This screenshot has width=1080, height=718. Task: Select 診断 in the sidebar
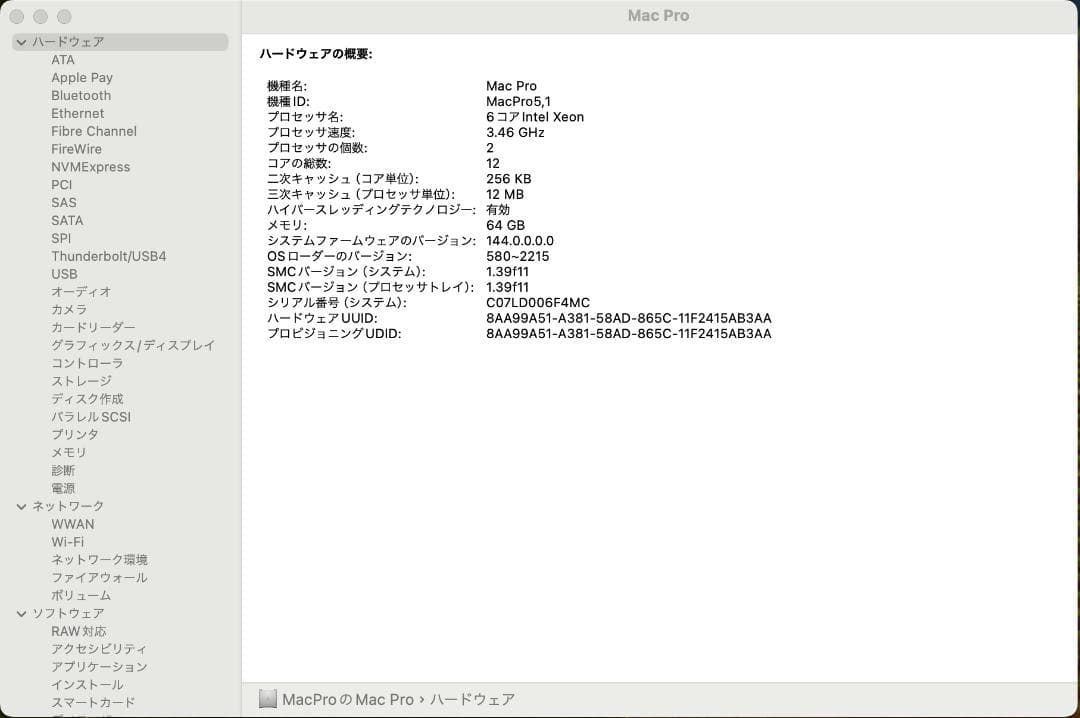tap(63, 471)
